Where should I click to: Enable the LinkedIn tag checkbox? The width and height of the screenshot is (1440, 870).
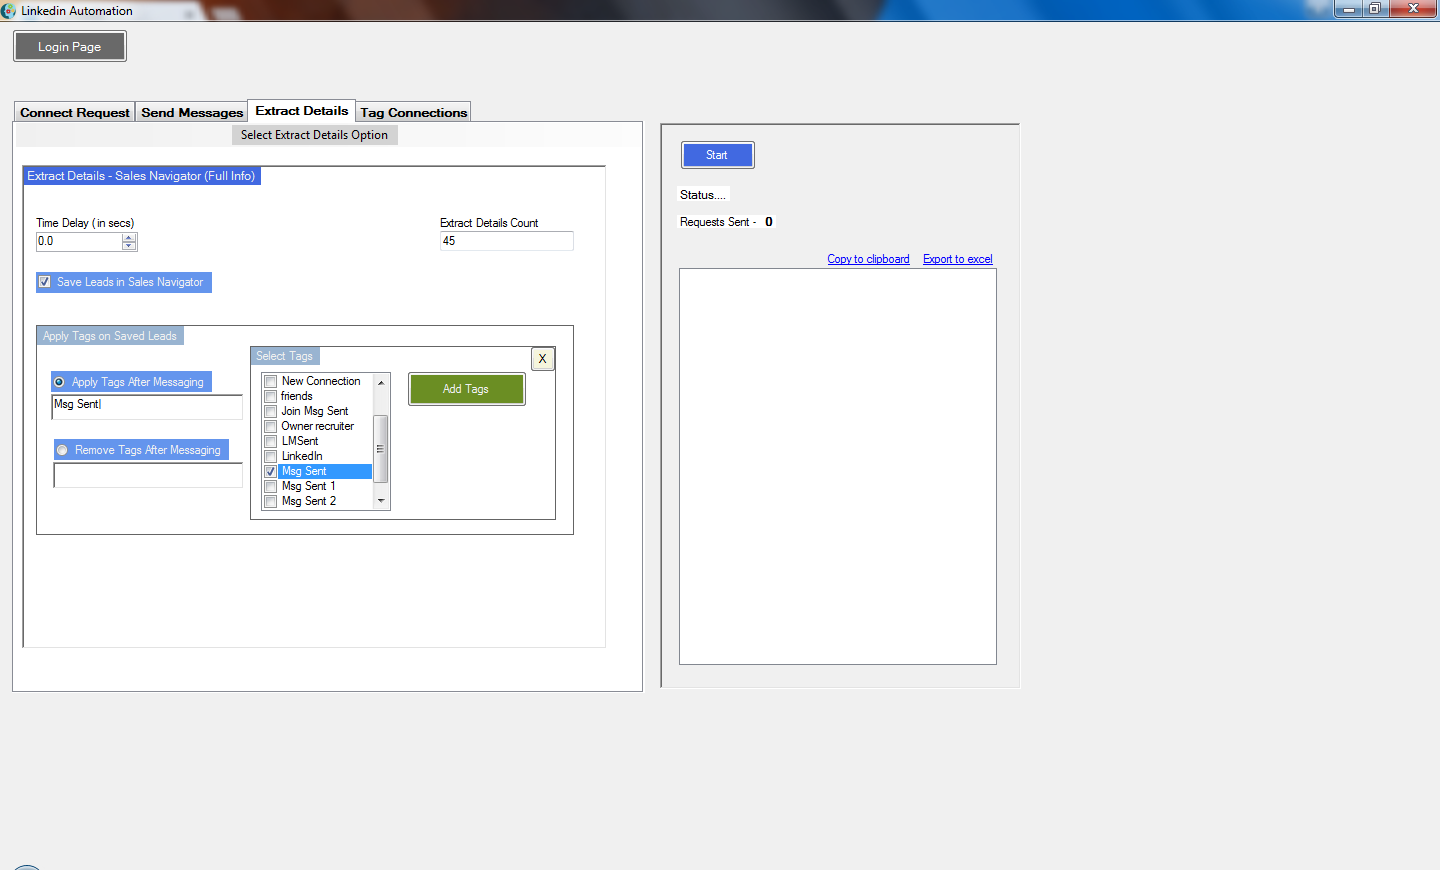point(271,456)
